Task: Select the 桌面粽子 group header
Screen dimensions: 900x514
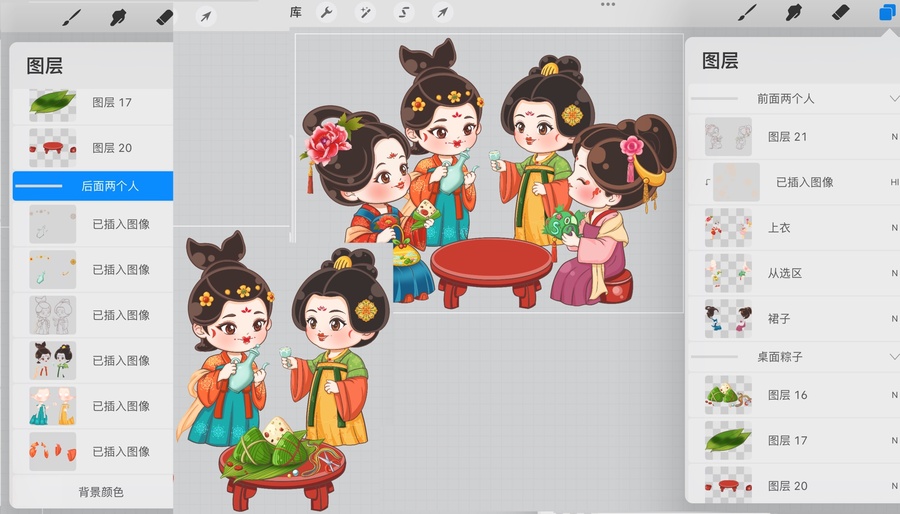Action: (x=793, y=357)
